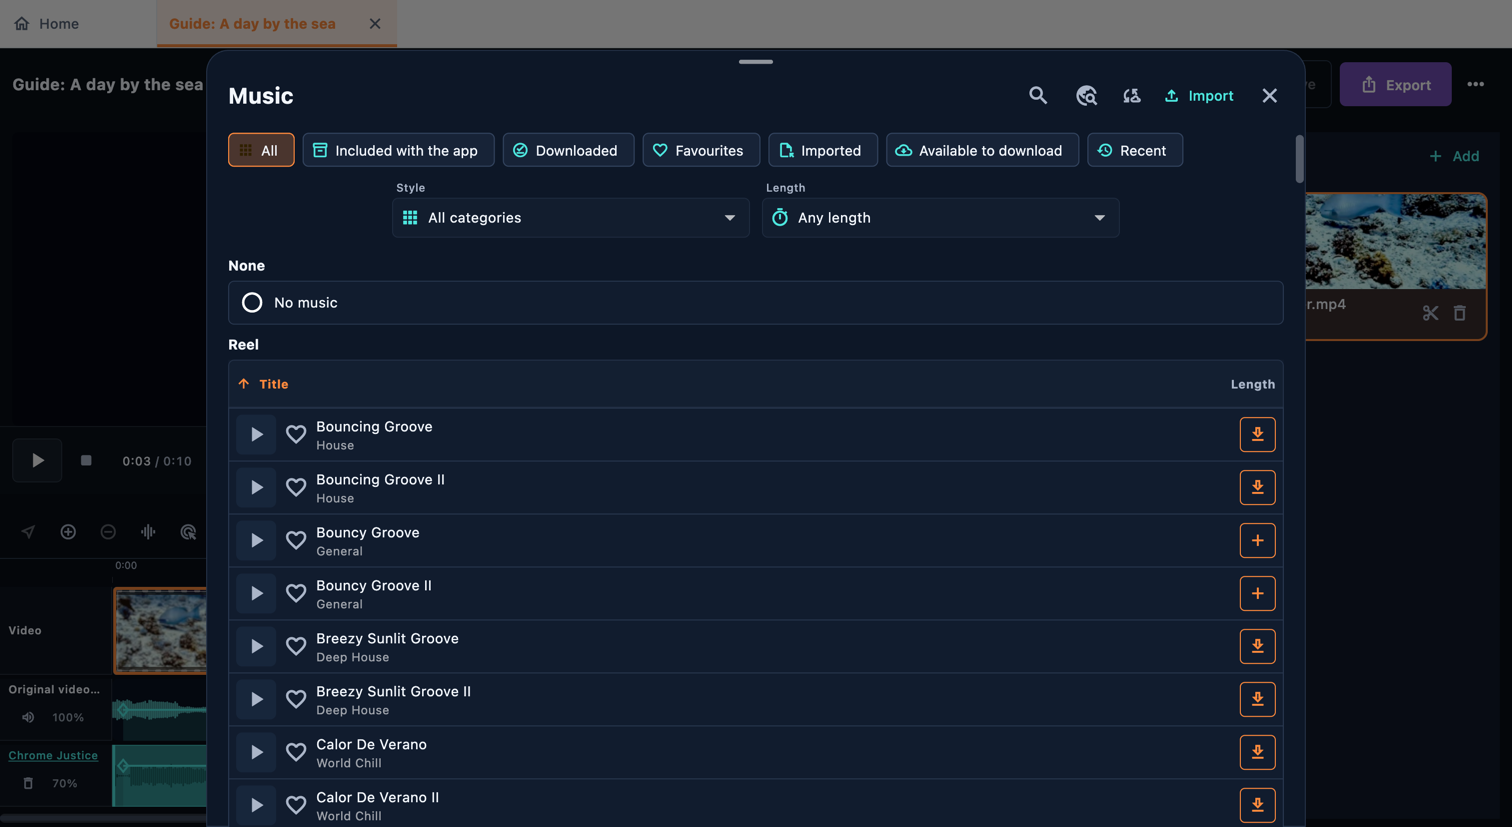Favourite the Breezy Sunlit Groove track
The height and width of the screenshot is (827, 1512).
[x=296, y=646]
